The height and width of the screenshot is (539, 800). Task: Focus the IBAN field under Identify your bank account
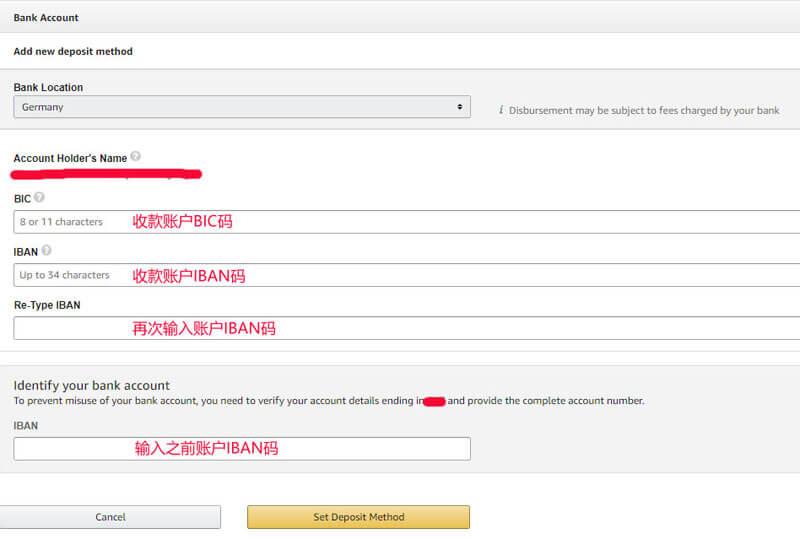242,449
